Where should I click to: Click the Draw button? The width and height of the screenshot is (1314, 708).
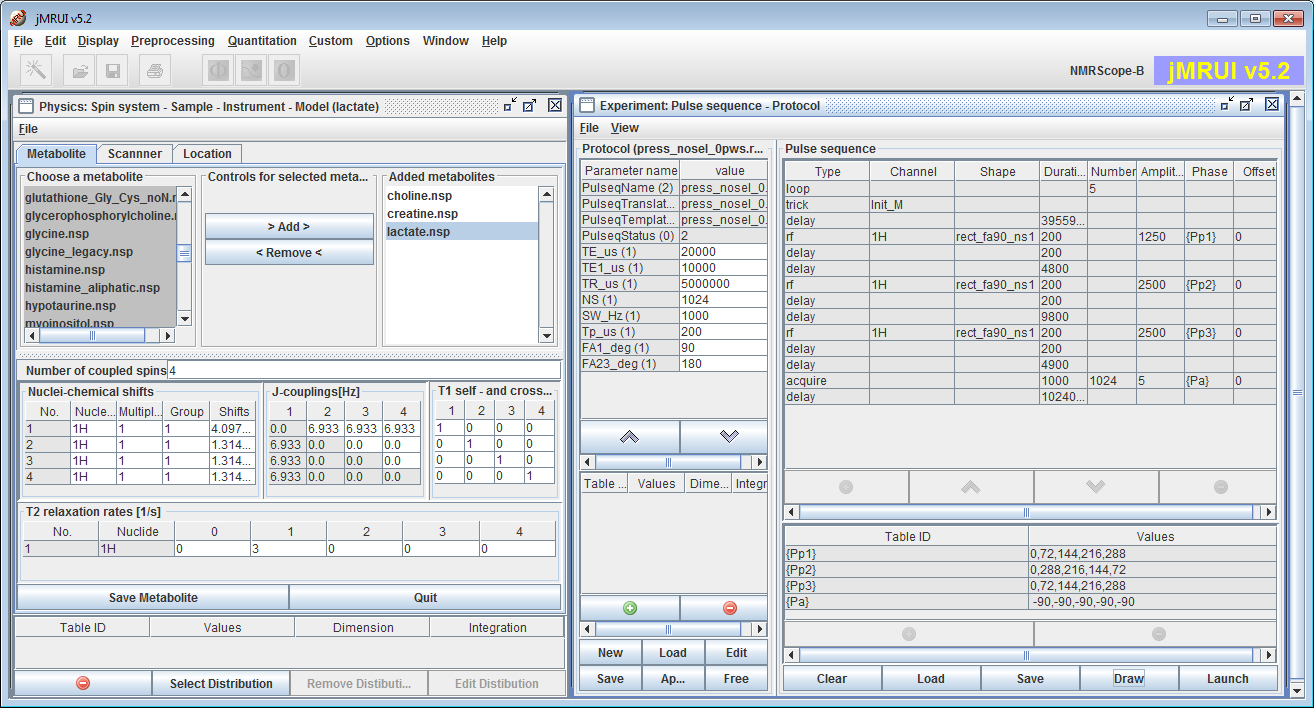pos(1128,678)
